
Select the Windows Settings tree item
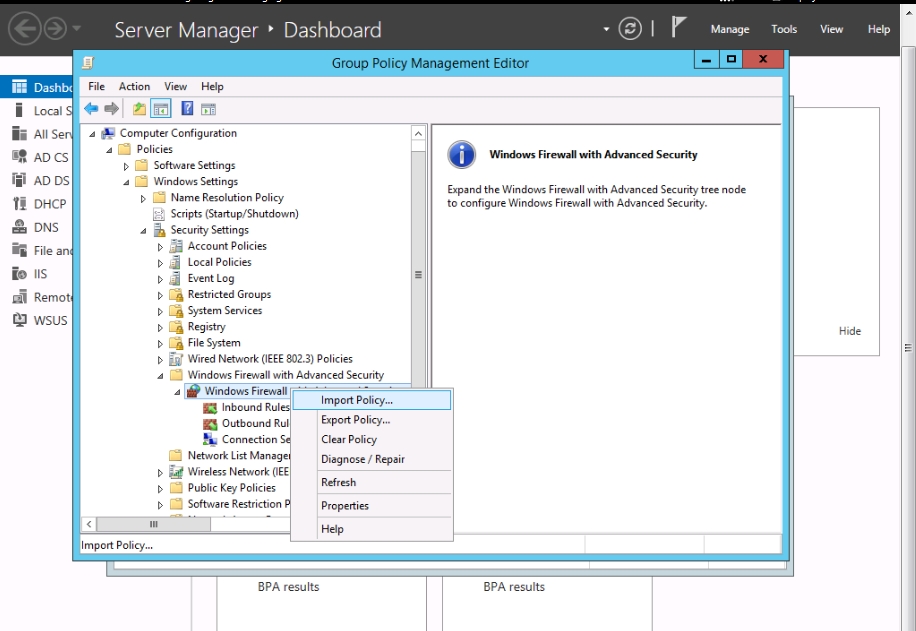click(196, 182)
